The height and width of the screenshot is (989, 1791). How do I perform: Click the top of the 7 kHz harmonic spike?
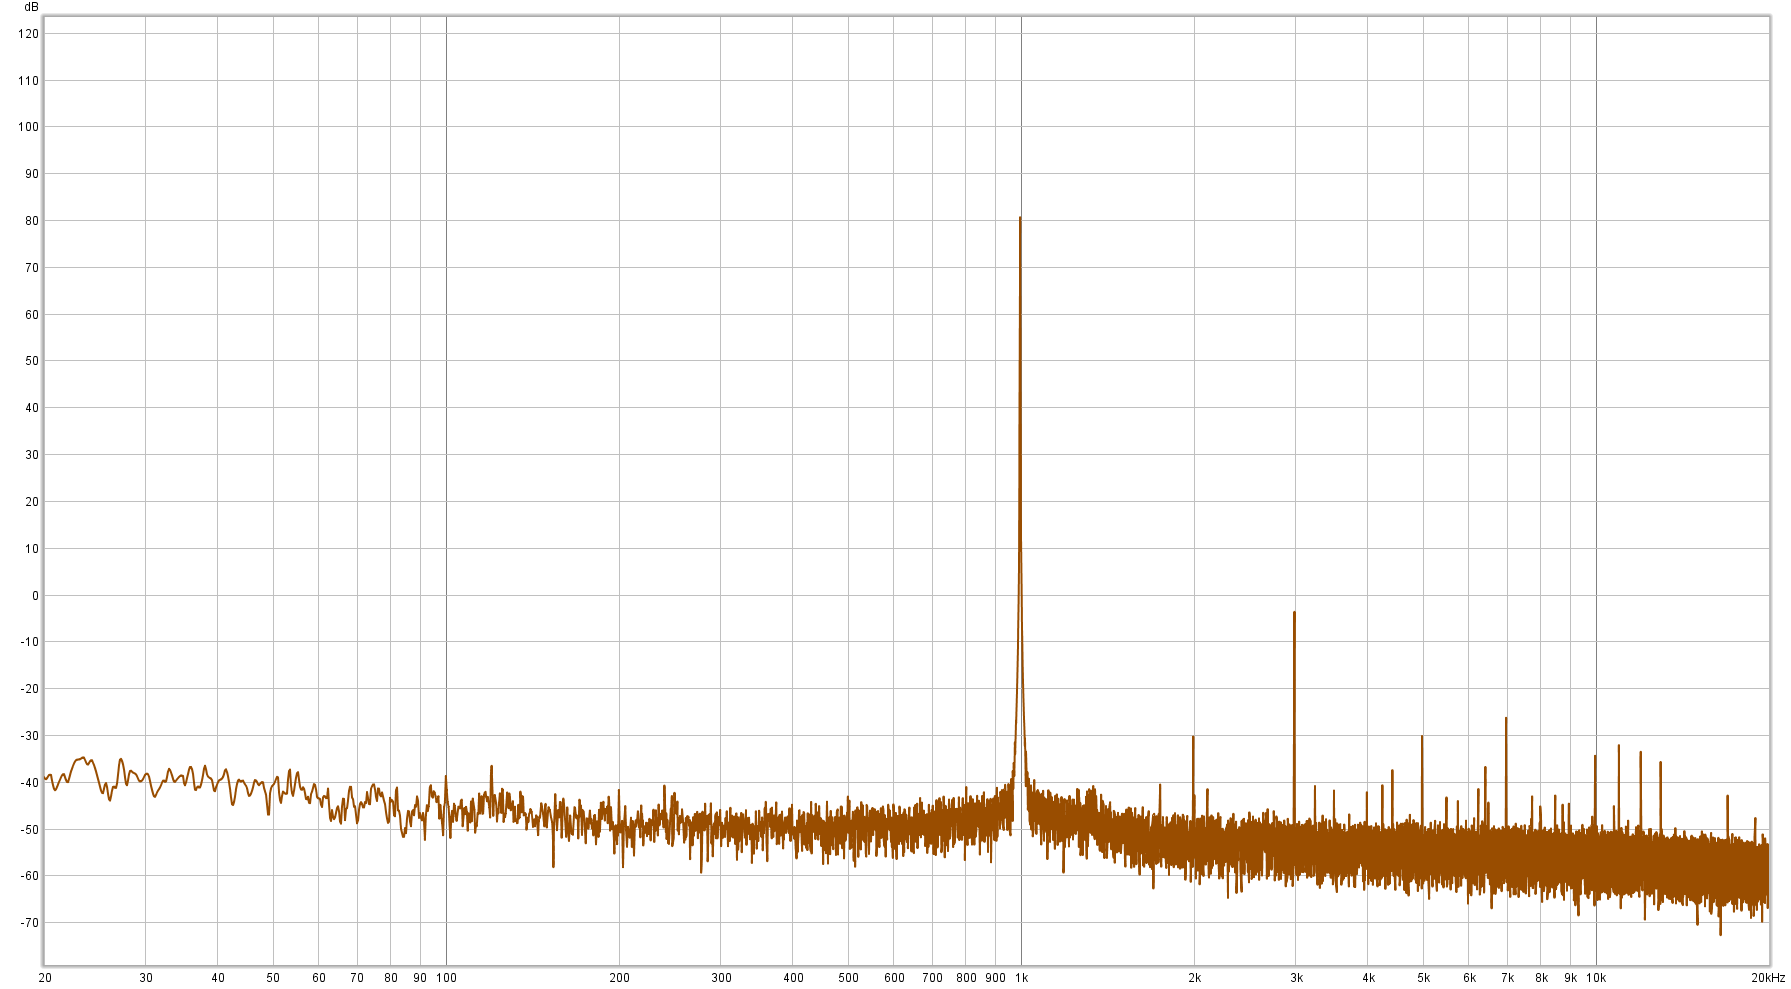pos(1506,719)
